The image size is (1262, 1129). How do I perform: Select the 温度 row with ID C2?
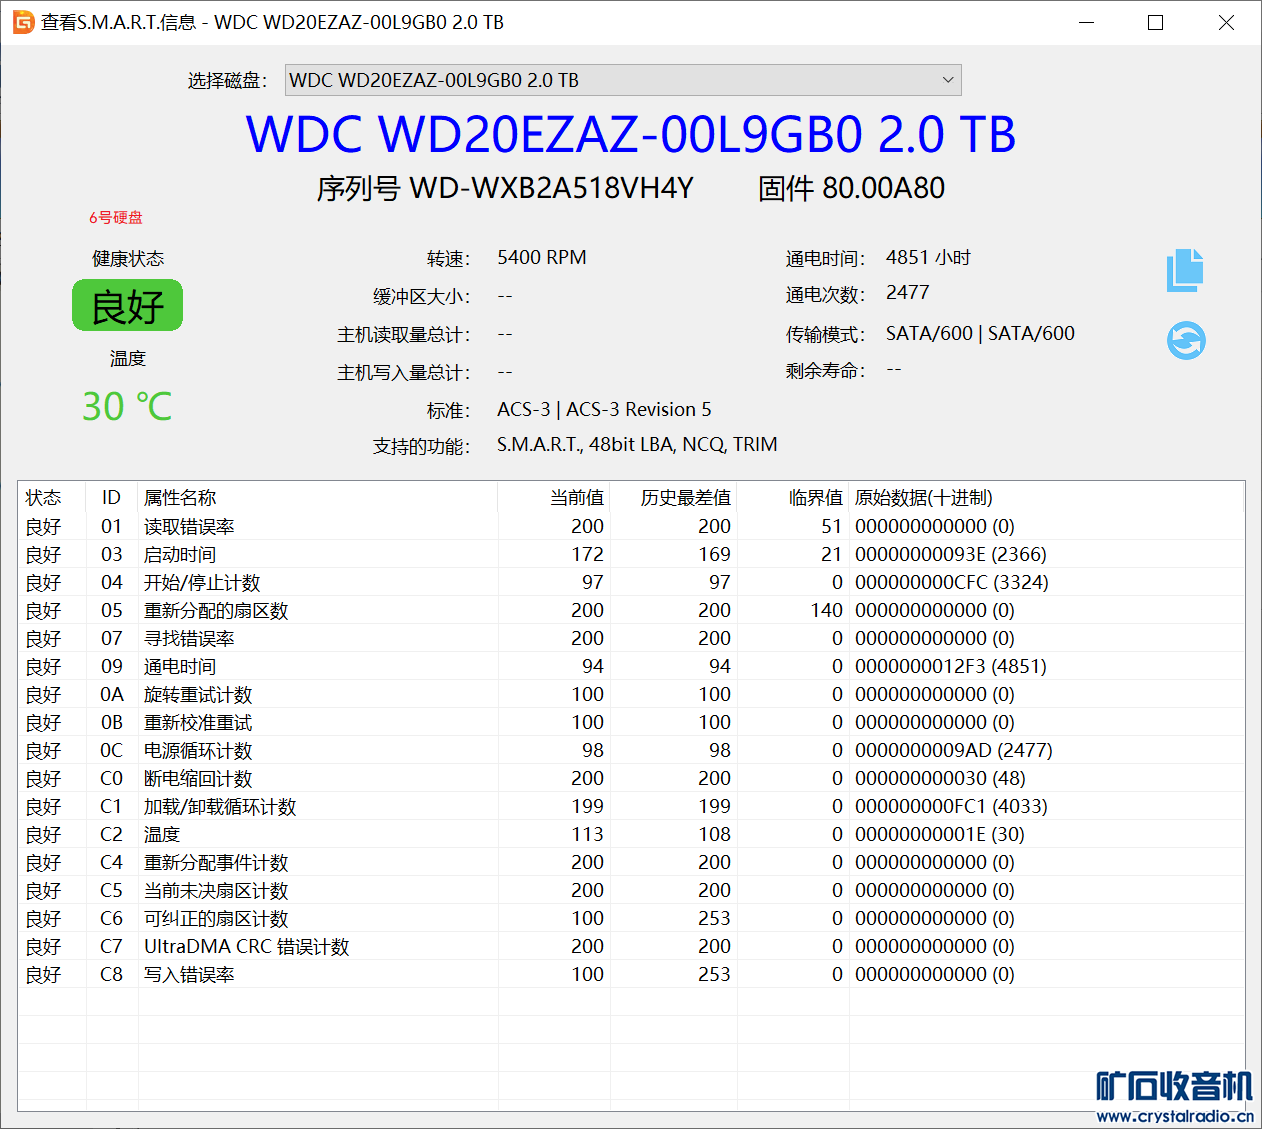631,834
